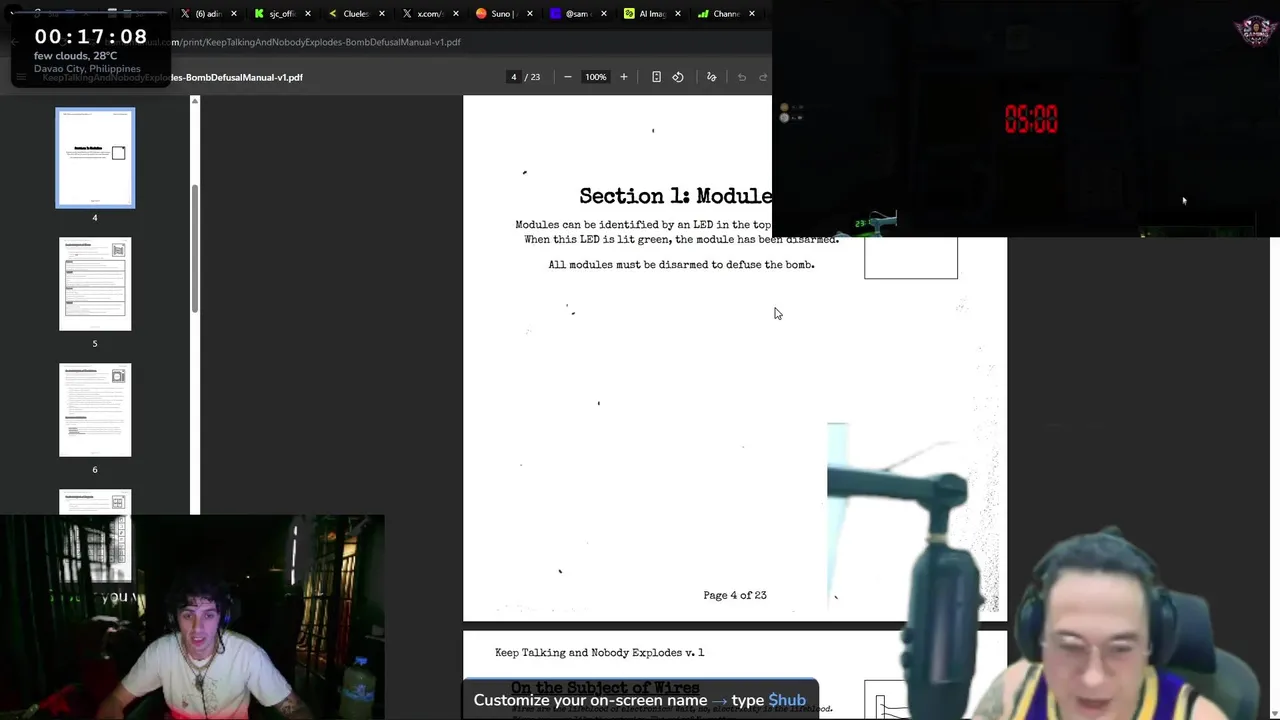This screenshot has width=1280, height=720.
Task: Click the 'Page 4 of 23' footer
Action: click(735, 595)
